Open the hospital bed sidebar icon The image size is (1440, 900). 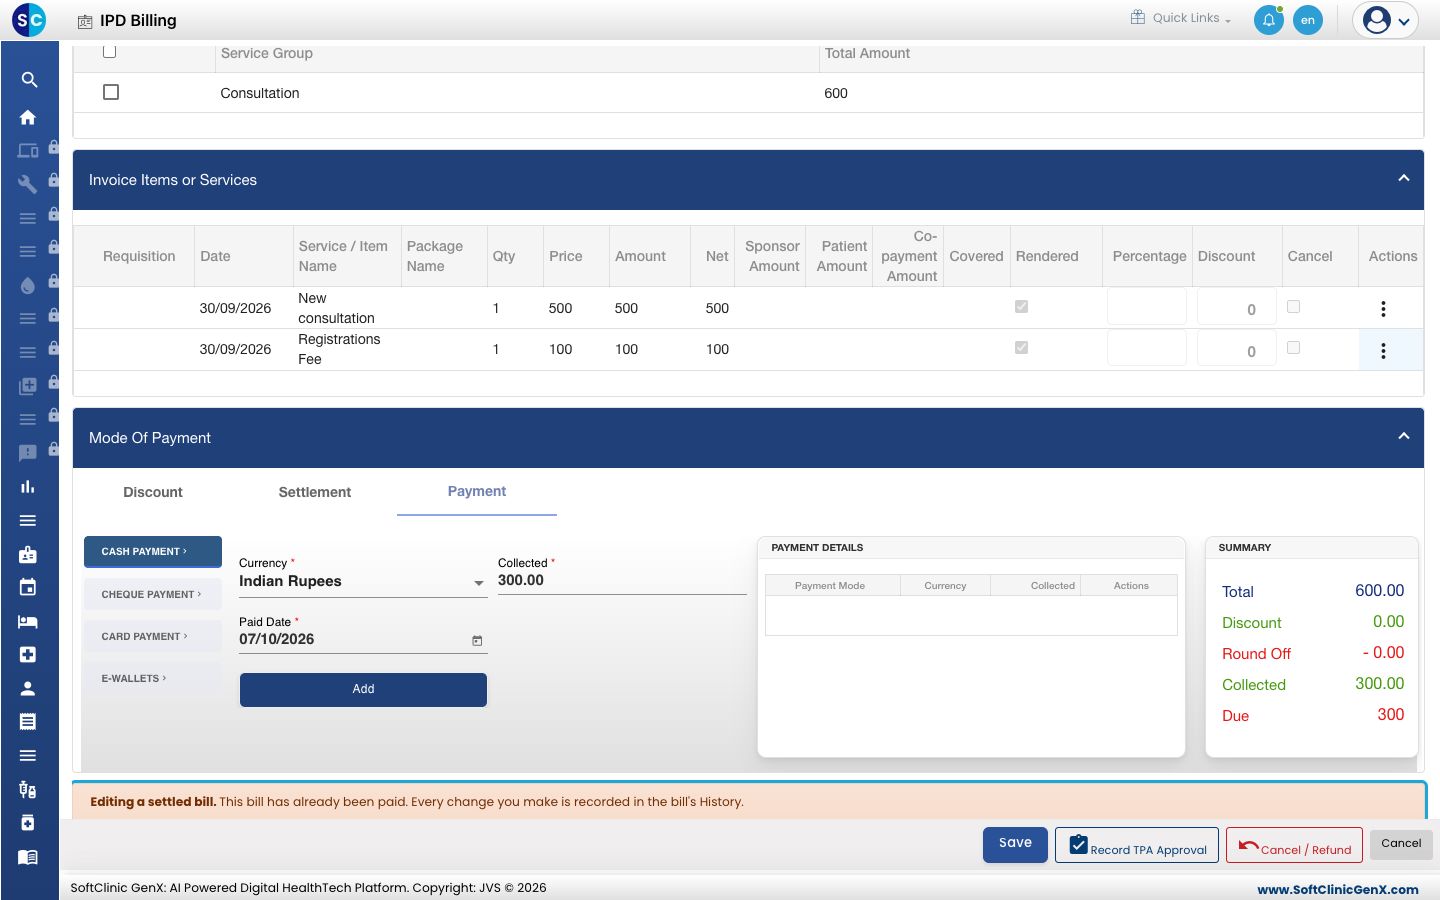pyautogui.click(x=28, y=621)
